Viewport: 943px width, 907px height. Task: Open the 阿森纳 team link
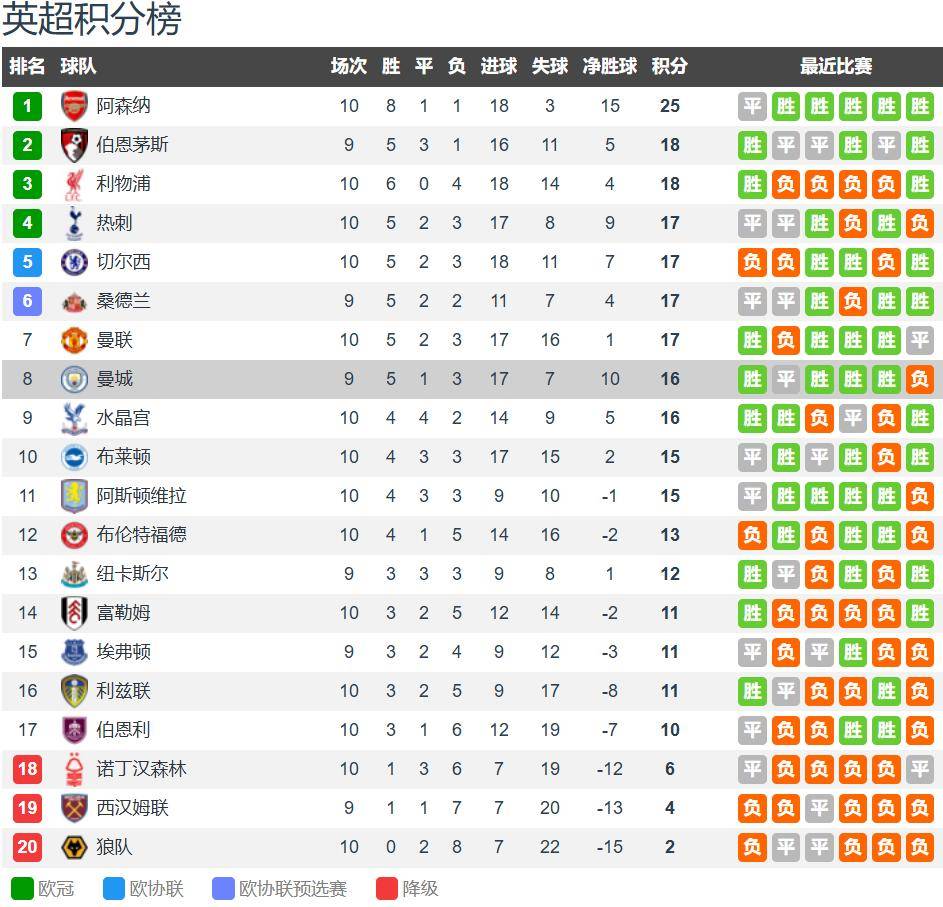tap(123, 106)
